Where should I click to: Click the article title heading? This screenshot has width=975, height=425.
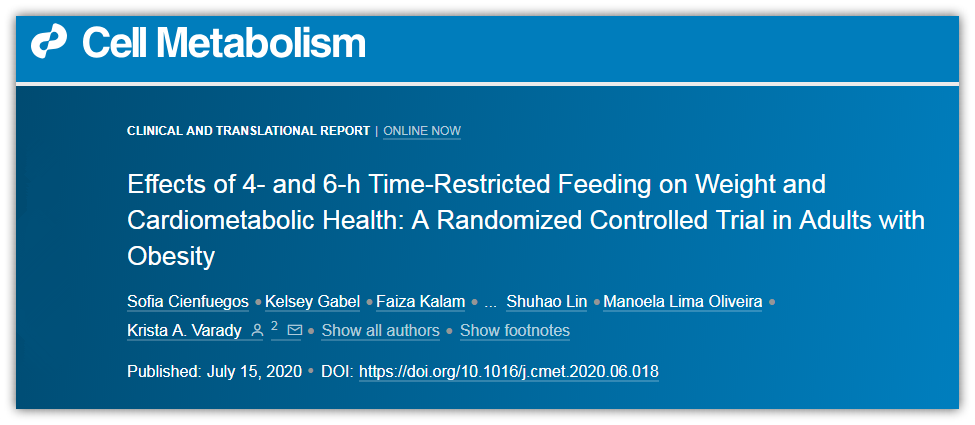pyautogui.click(x=526, y=220)
